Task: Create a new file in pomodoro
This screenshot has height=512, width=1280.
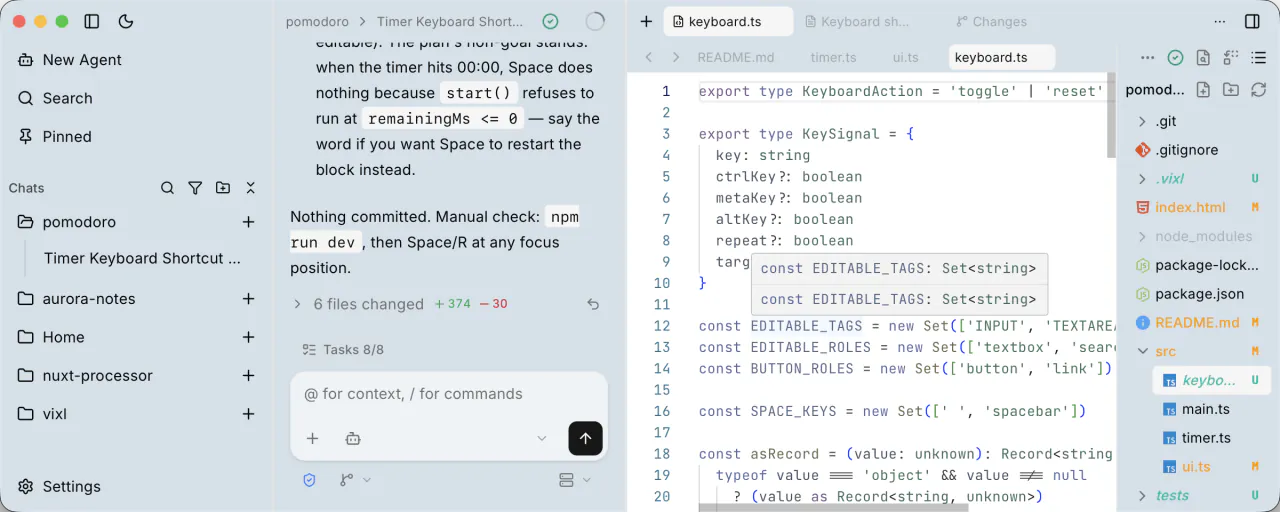Action: click(x=1203, y=89)
